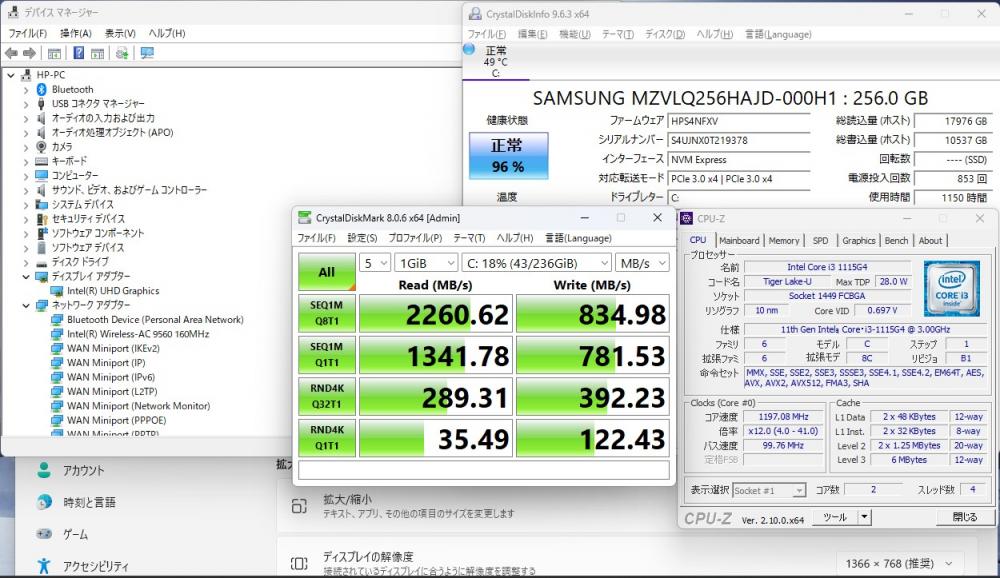The image size is (1000, 578).
Task: Click the 閉じる button in CPU-Z
Action: pyautogui.click(x=964, y=517)
